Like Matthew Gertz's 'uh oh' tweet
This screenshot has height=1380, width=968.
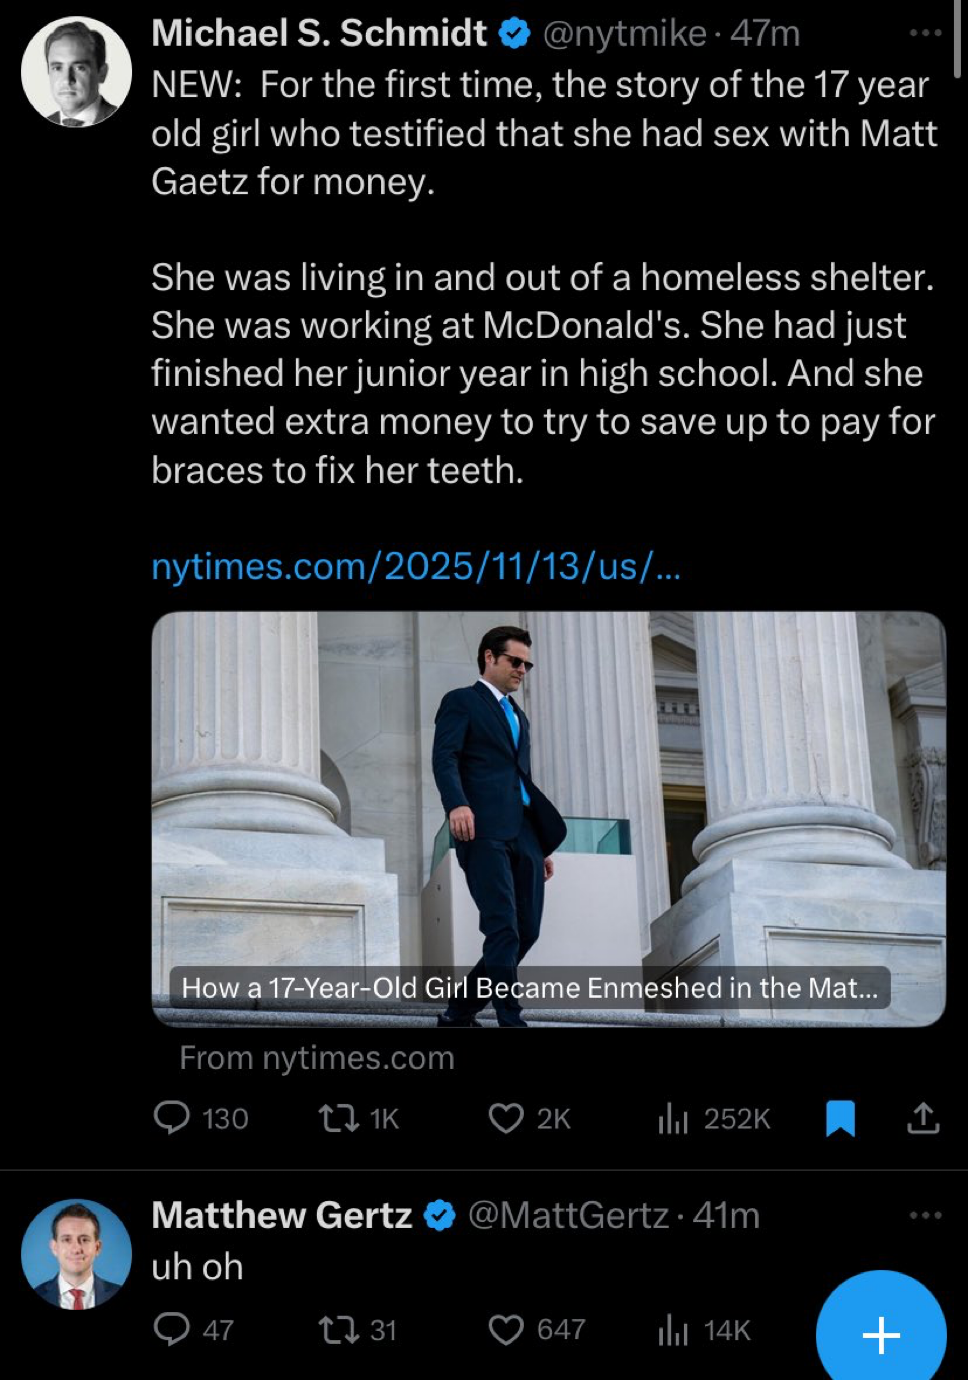pos(506,1329)
